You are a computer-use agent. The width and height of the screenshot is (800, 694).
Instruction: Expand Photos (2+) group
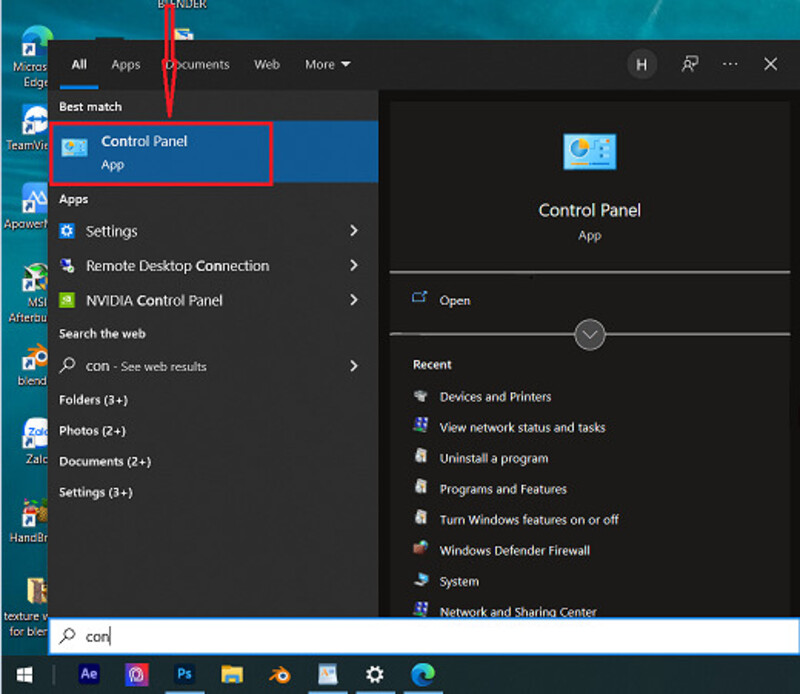click(92, 431)
